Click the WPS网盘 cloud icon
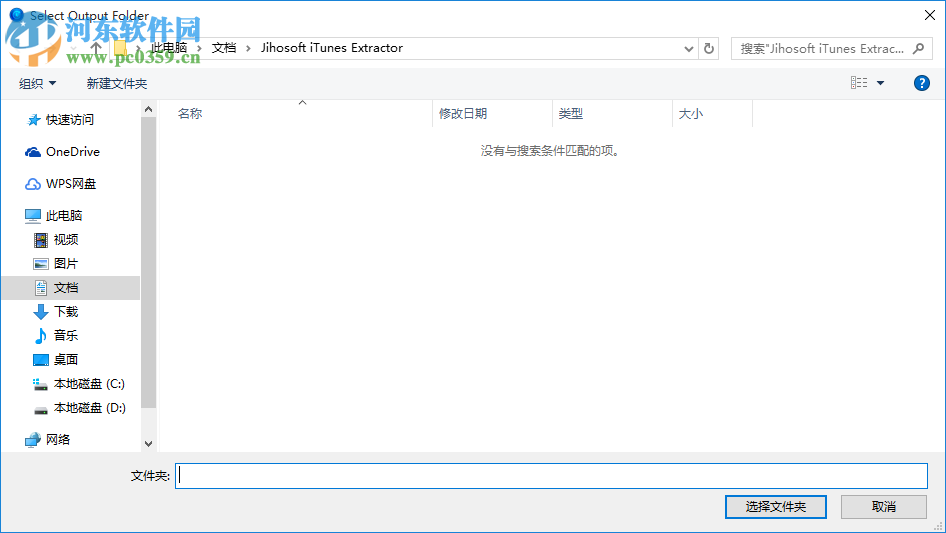946x533 pixels. pos(33,184)
